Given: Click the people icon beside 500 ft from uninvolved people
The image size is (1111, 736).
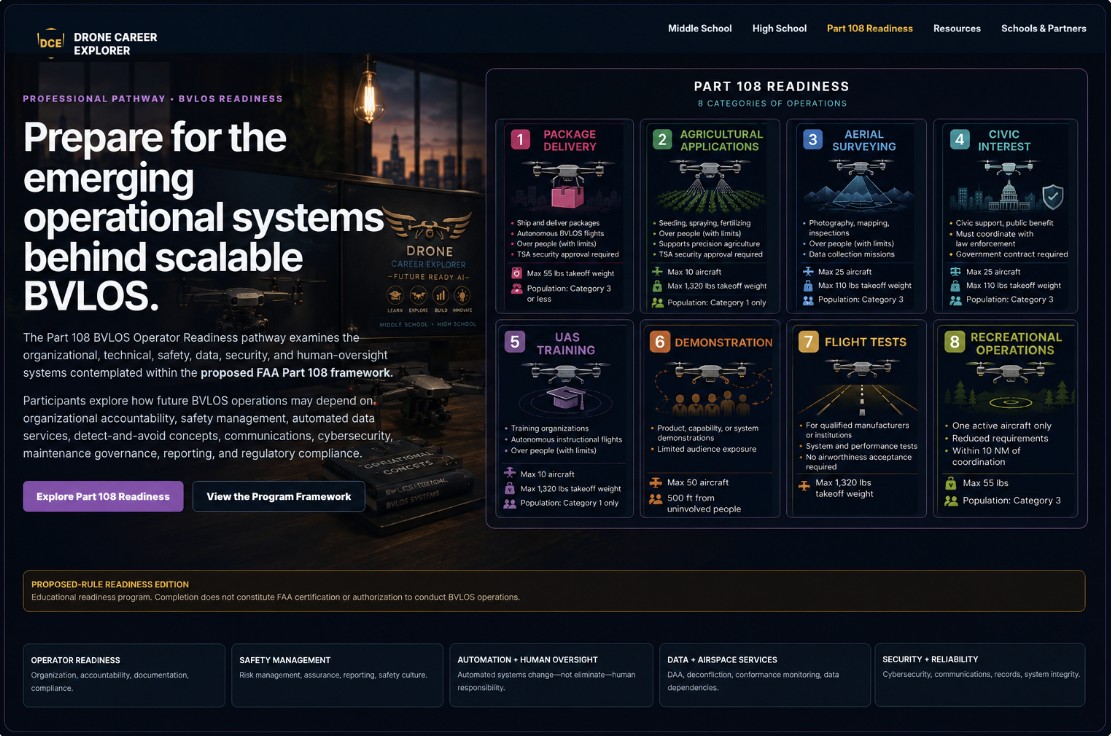Looking at the screenshot, I should (655, 499).
